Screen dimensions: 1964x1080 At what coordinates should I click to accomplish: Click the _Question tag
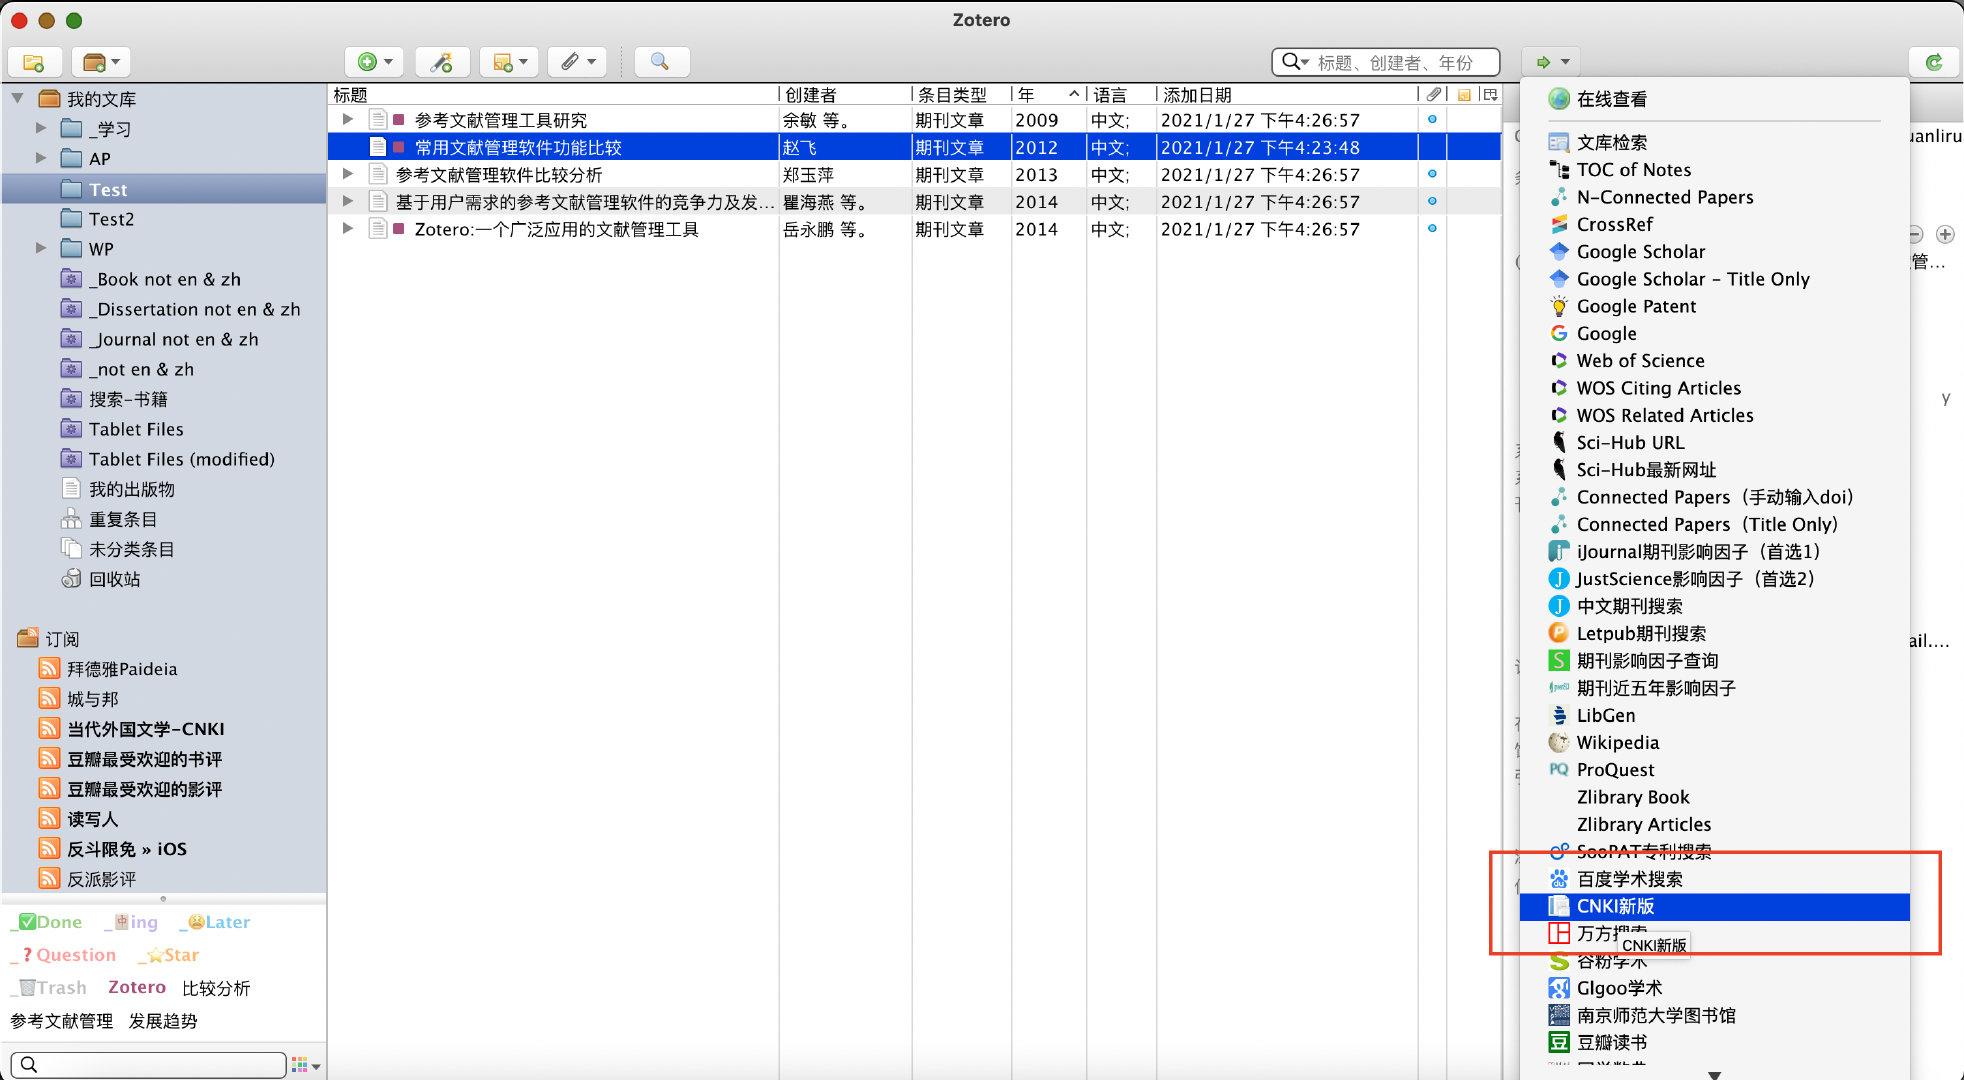tap(63, 955)
